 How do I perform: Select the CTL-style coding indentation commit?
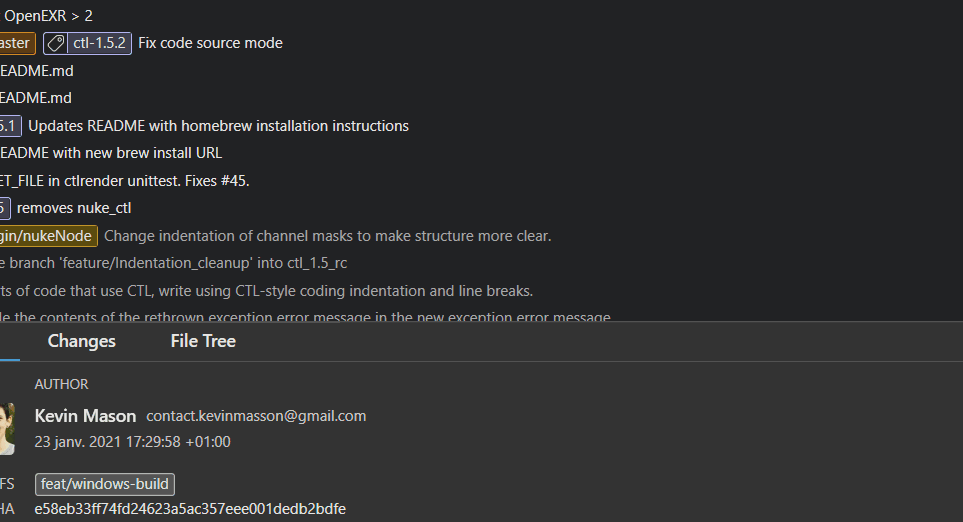point(265,291)
